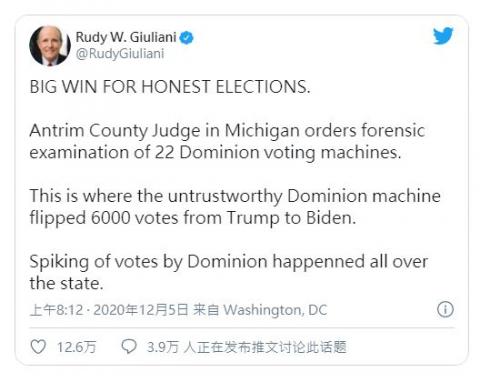Click the 'Spiking of votes by Dominion' line

tap(229, 261)
